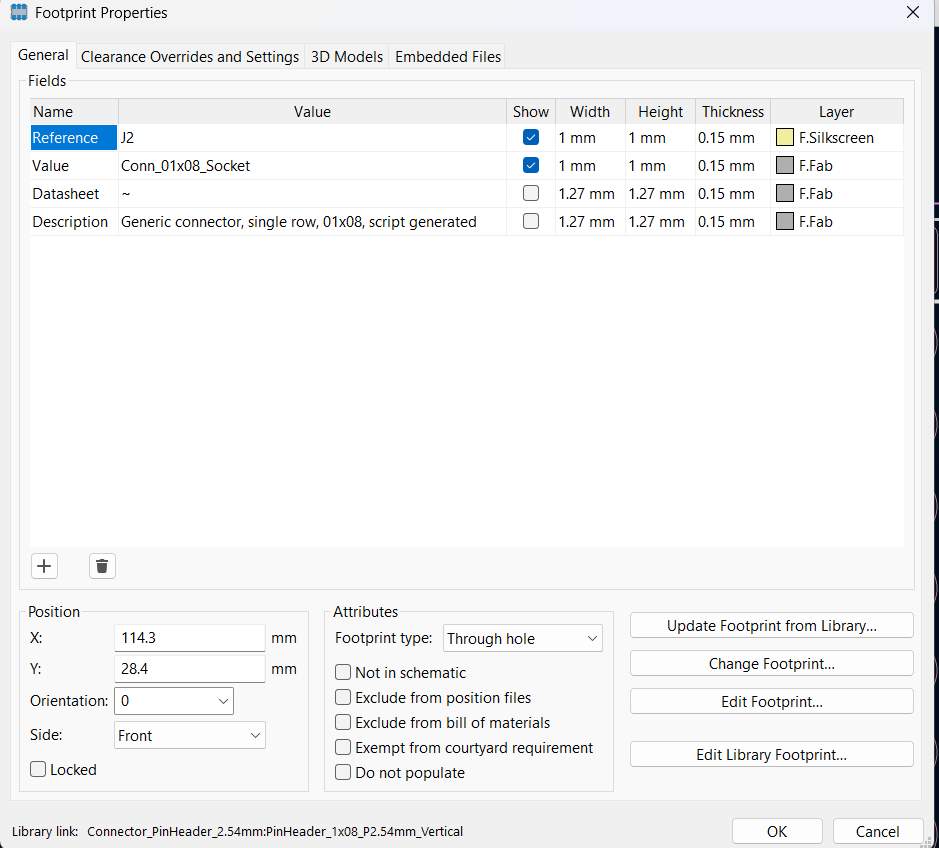Click Datasheet row Height cell 1.27 mm
Screen dimensions: 939x848
(x=660, y=193)
